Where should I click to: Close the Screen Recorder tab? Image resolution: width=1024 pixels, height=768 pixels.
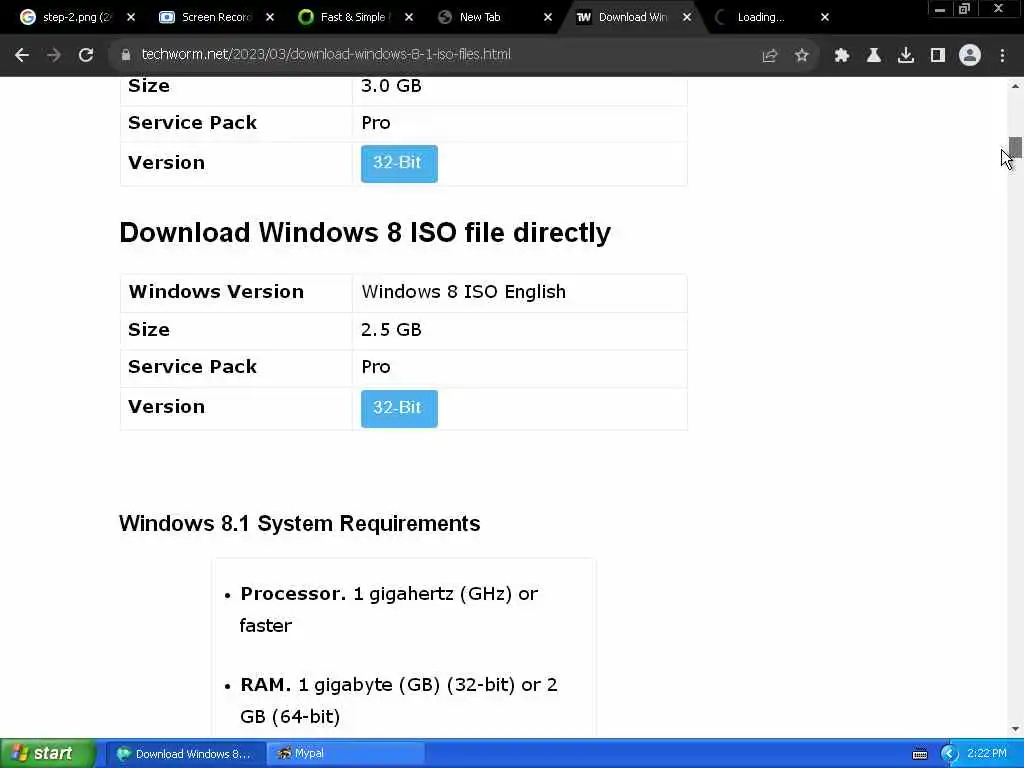click(270, 18)
